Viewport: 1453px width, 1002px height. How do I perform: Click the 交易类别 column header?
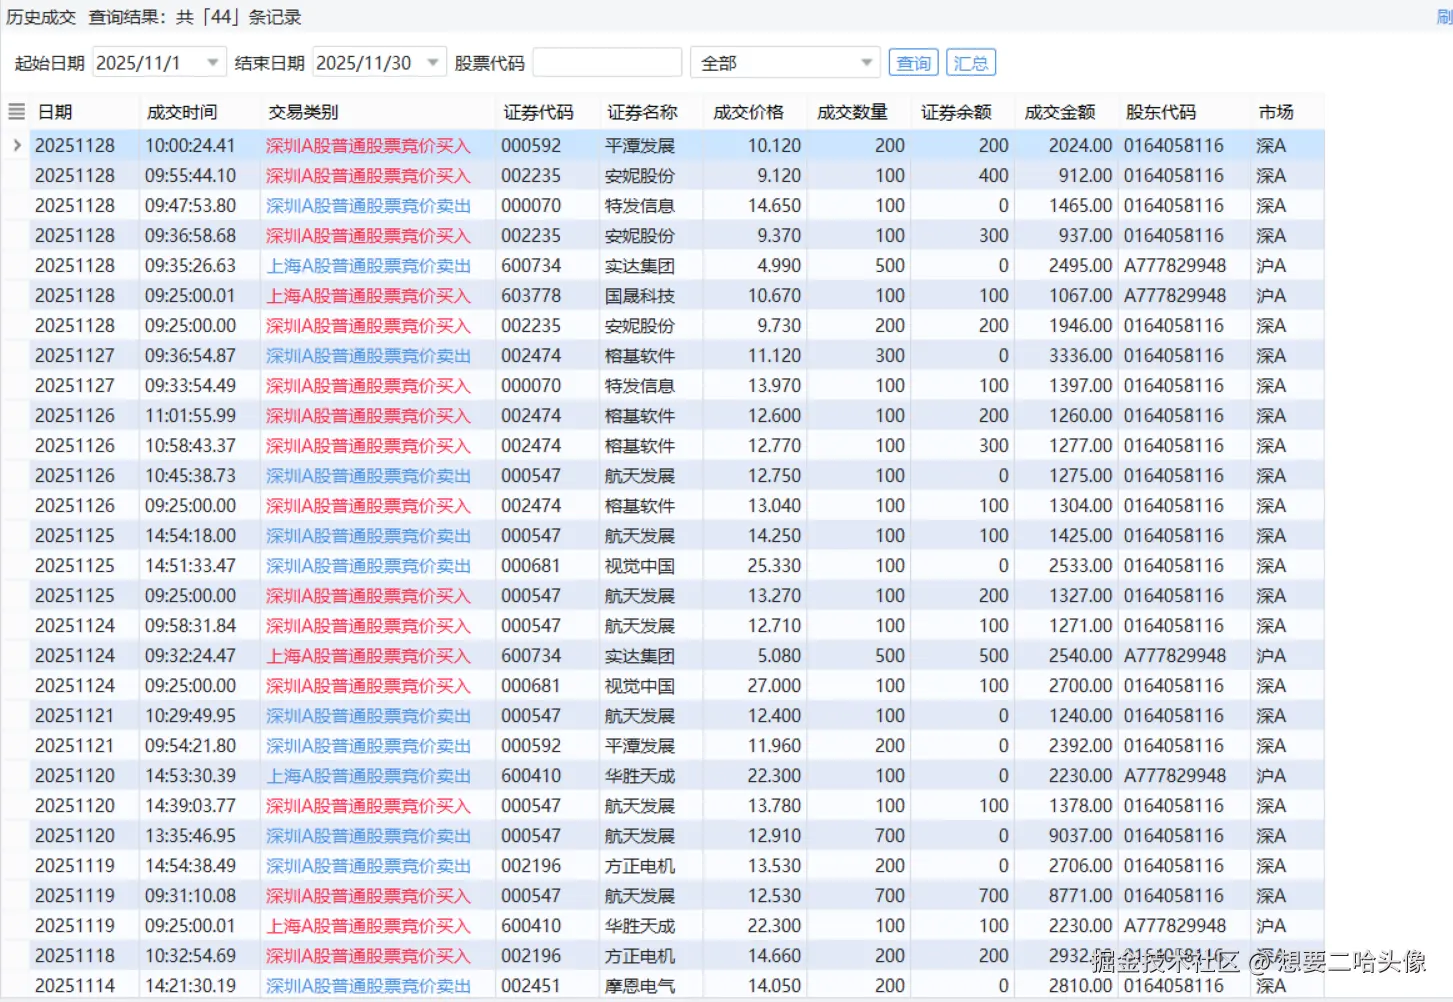[x=302, y=111]
